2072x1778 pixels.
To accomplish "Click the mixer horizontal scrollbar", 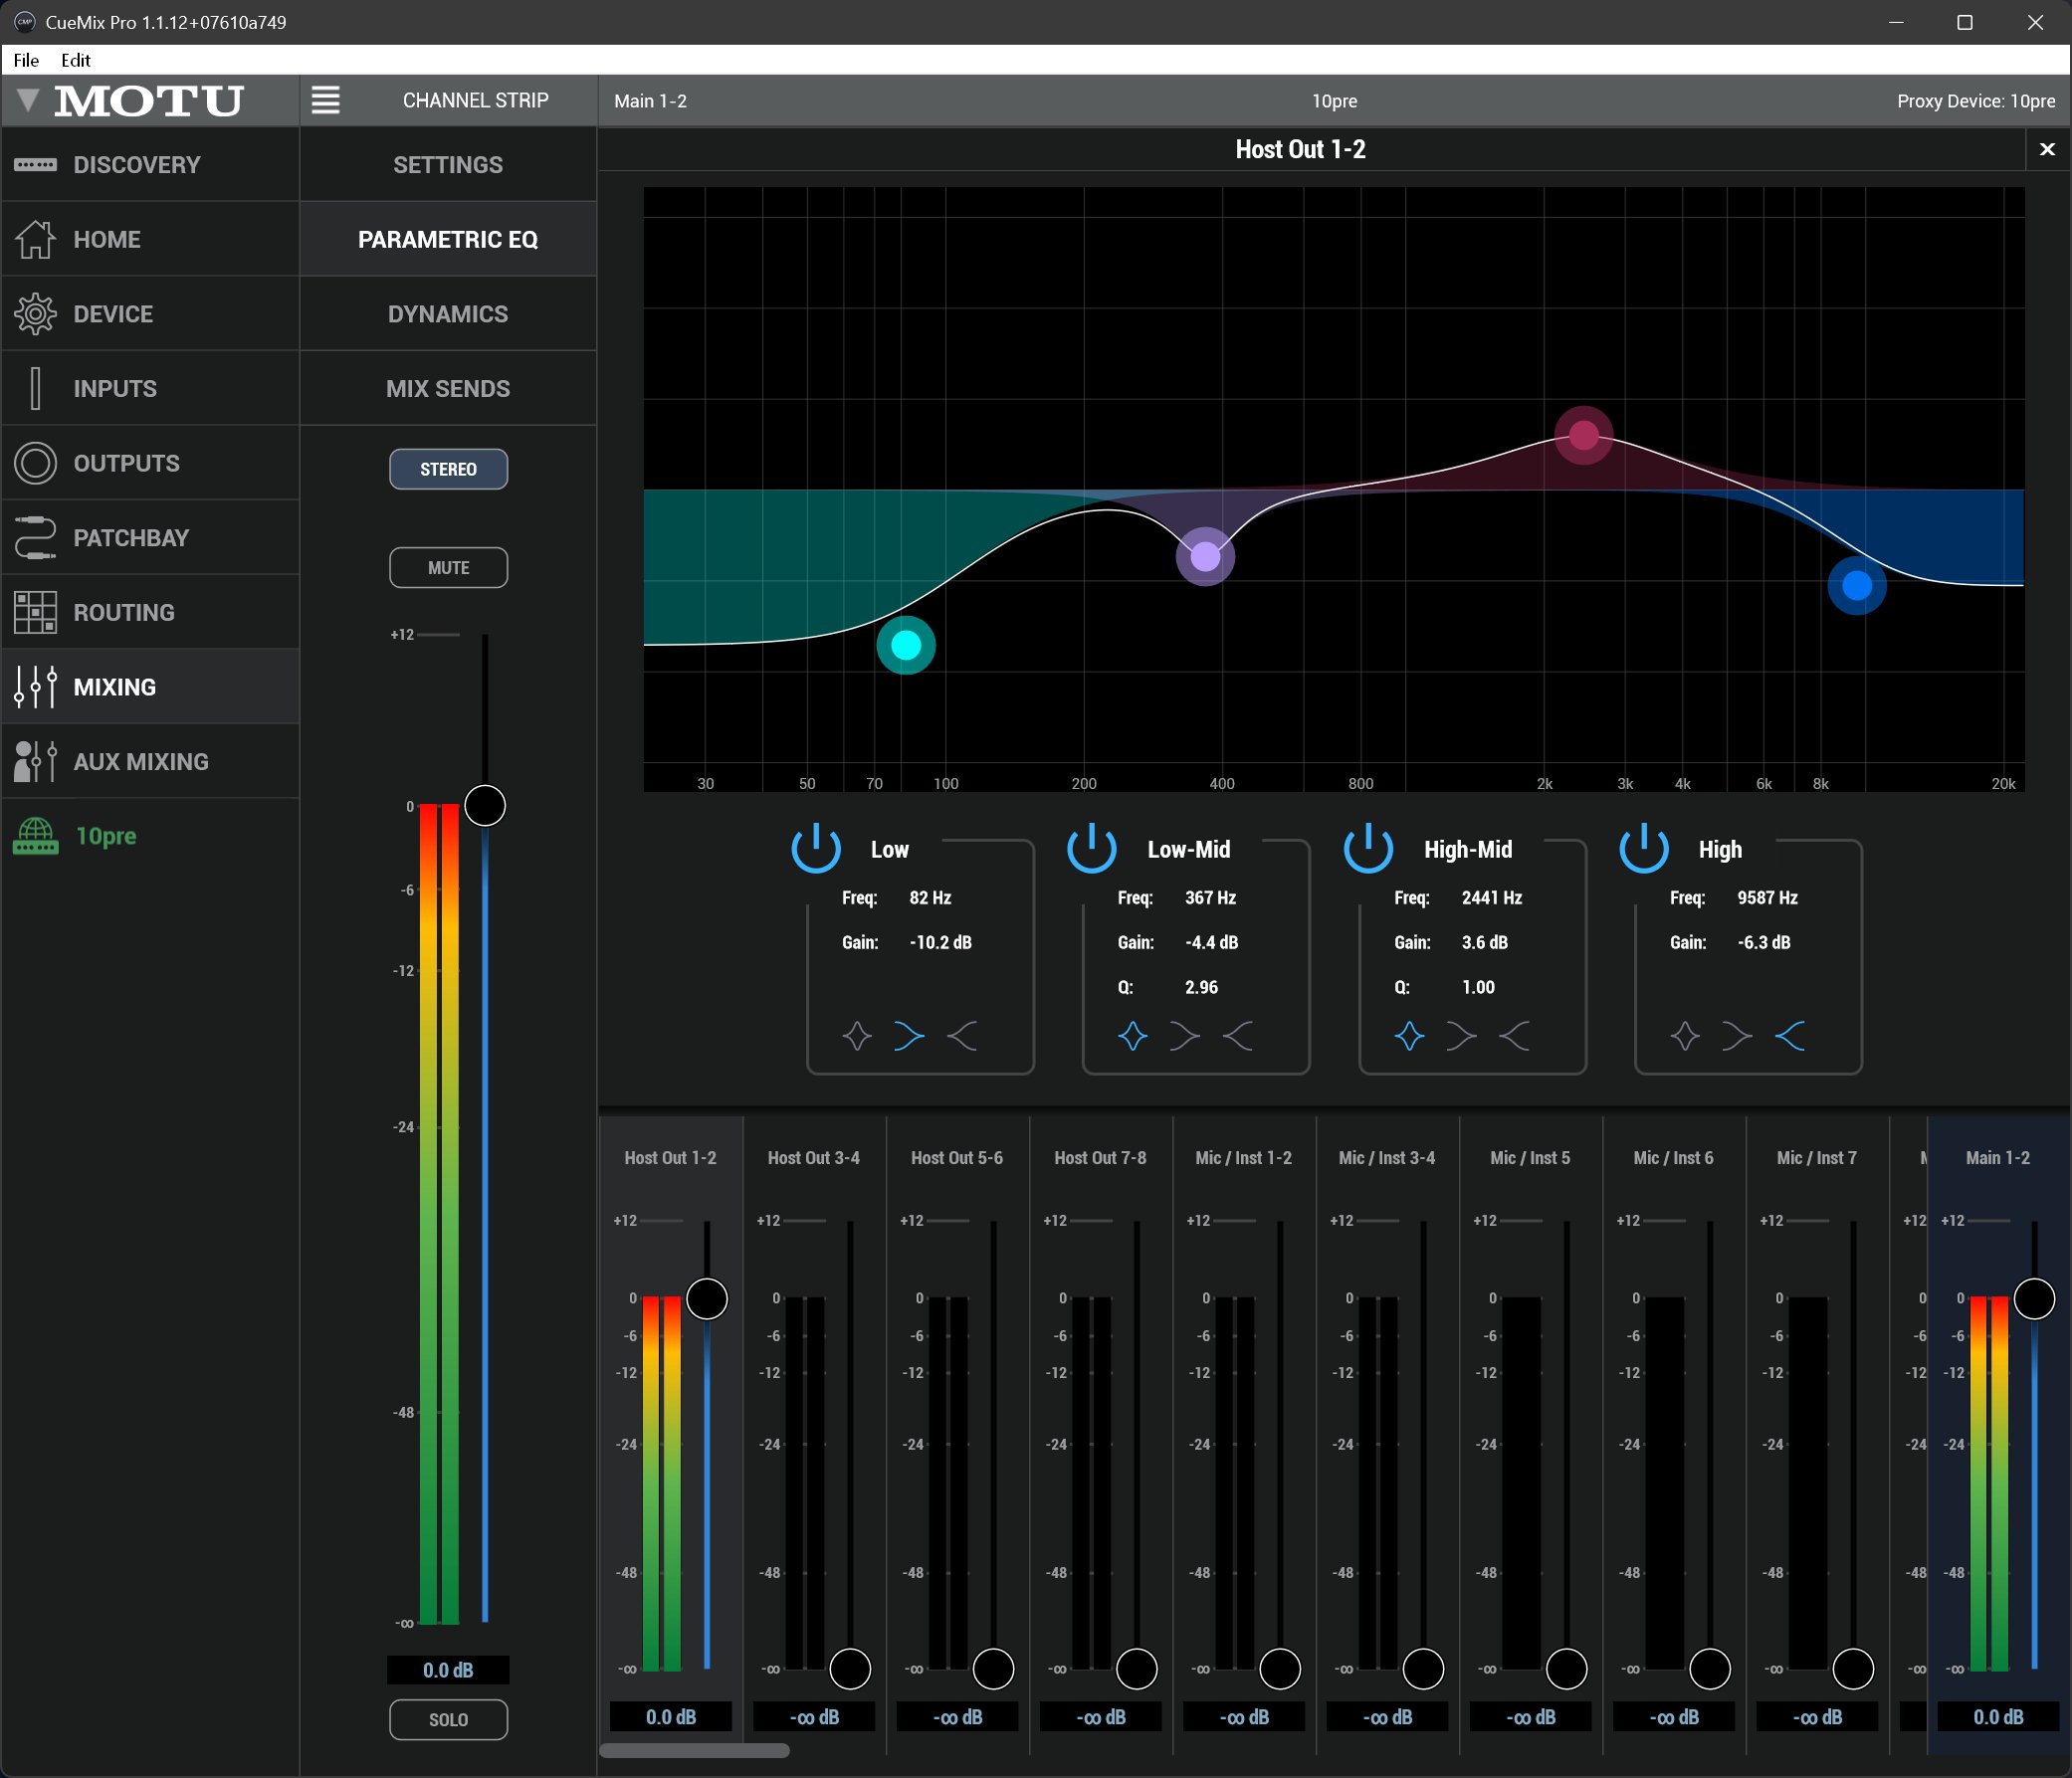I will tap(694, 1750).
